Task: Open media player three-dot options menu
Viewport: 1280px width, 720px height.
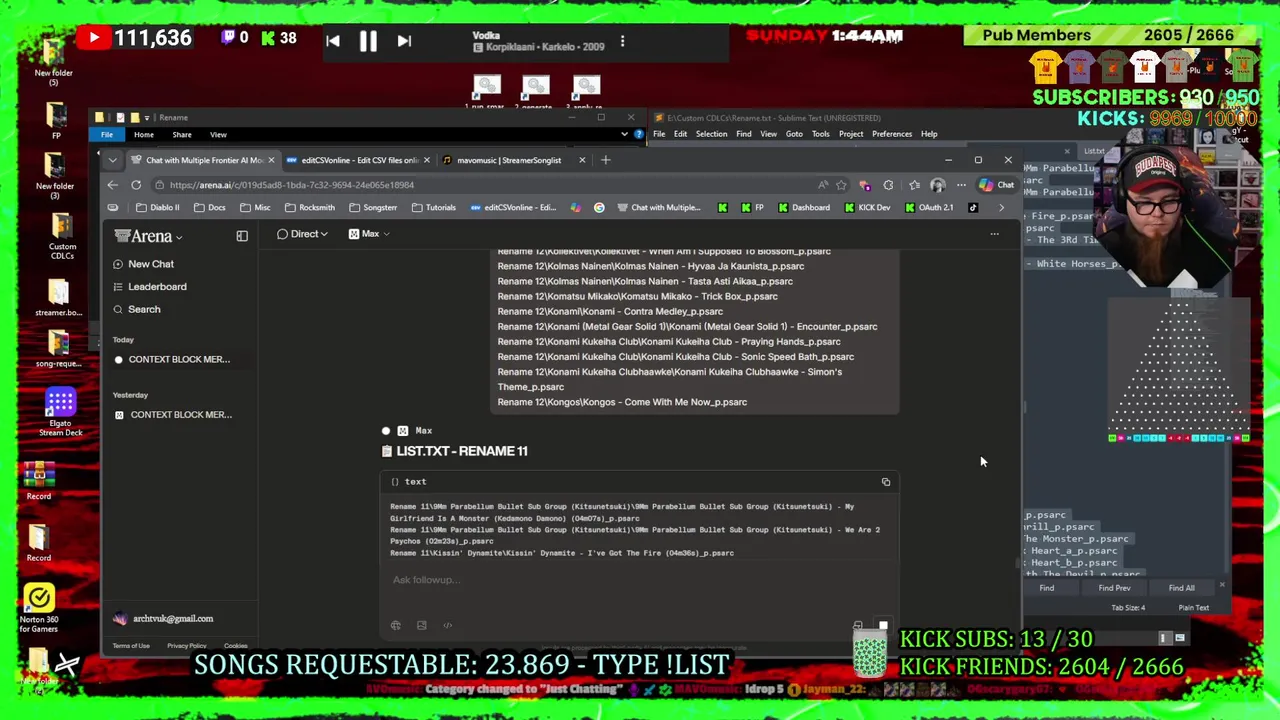Action: click(x=622, y=41)
